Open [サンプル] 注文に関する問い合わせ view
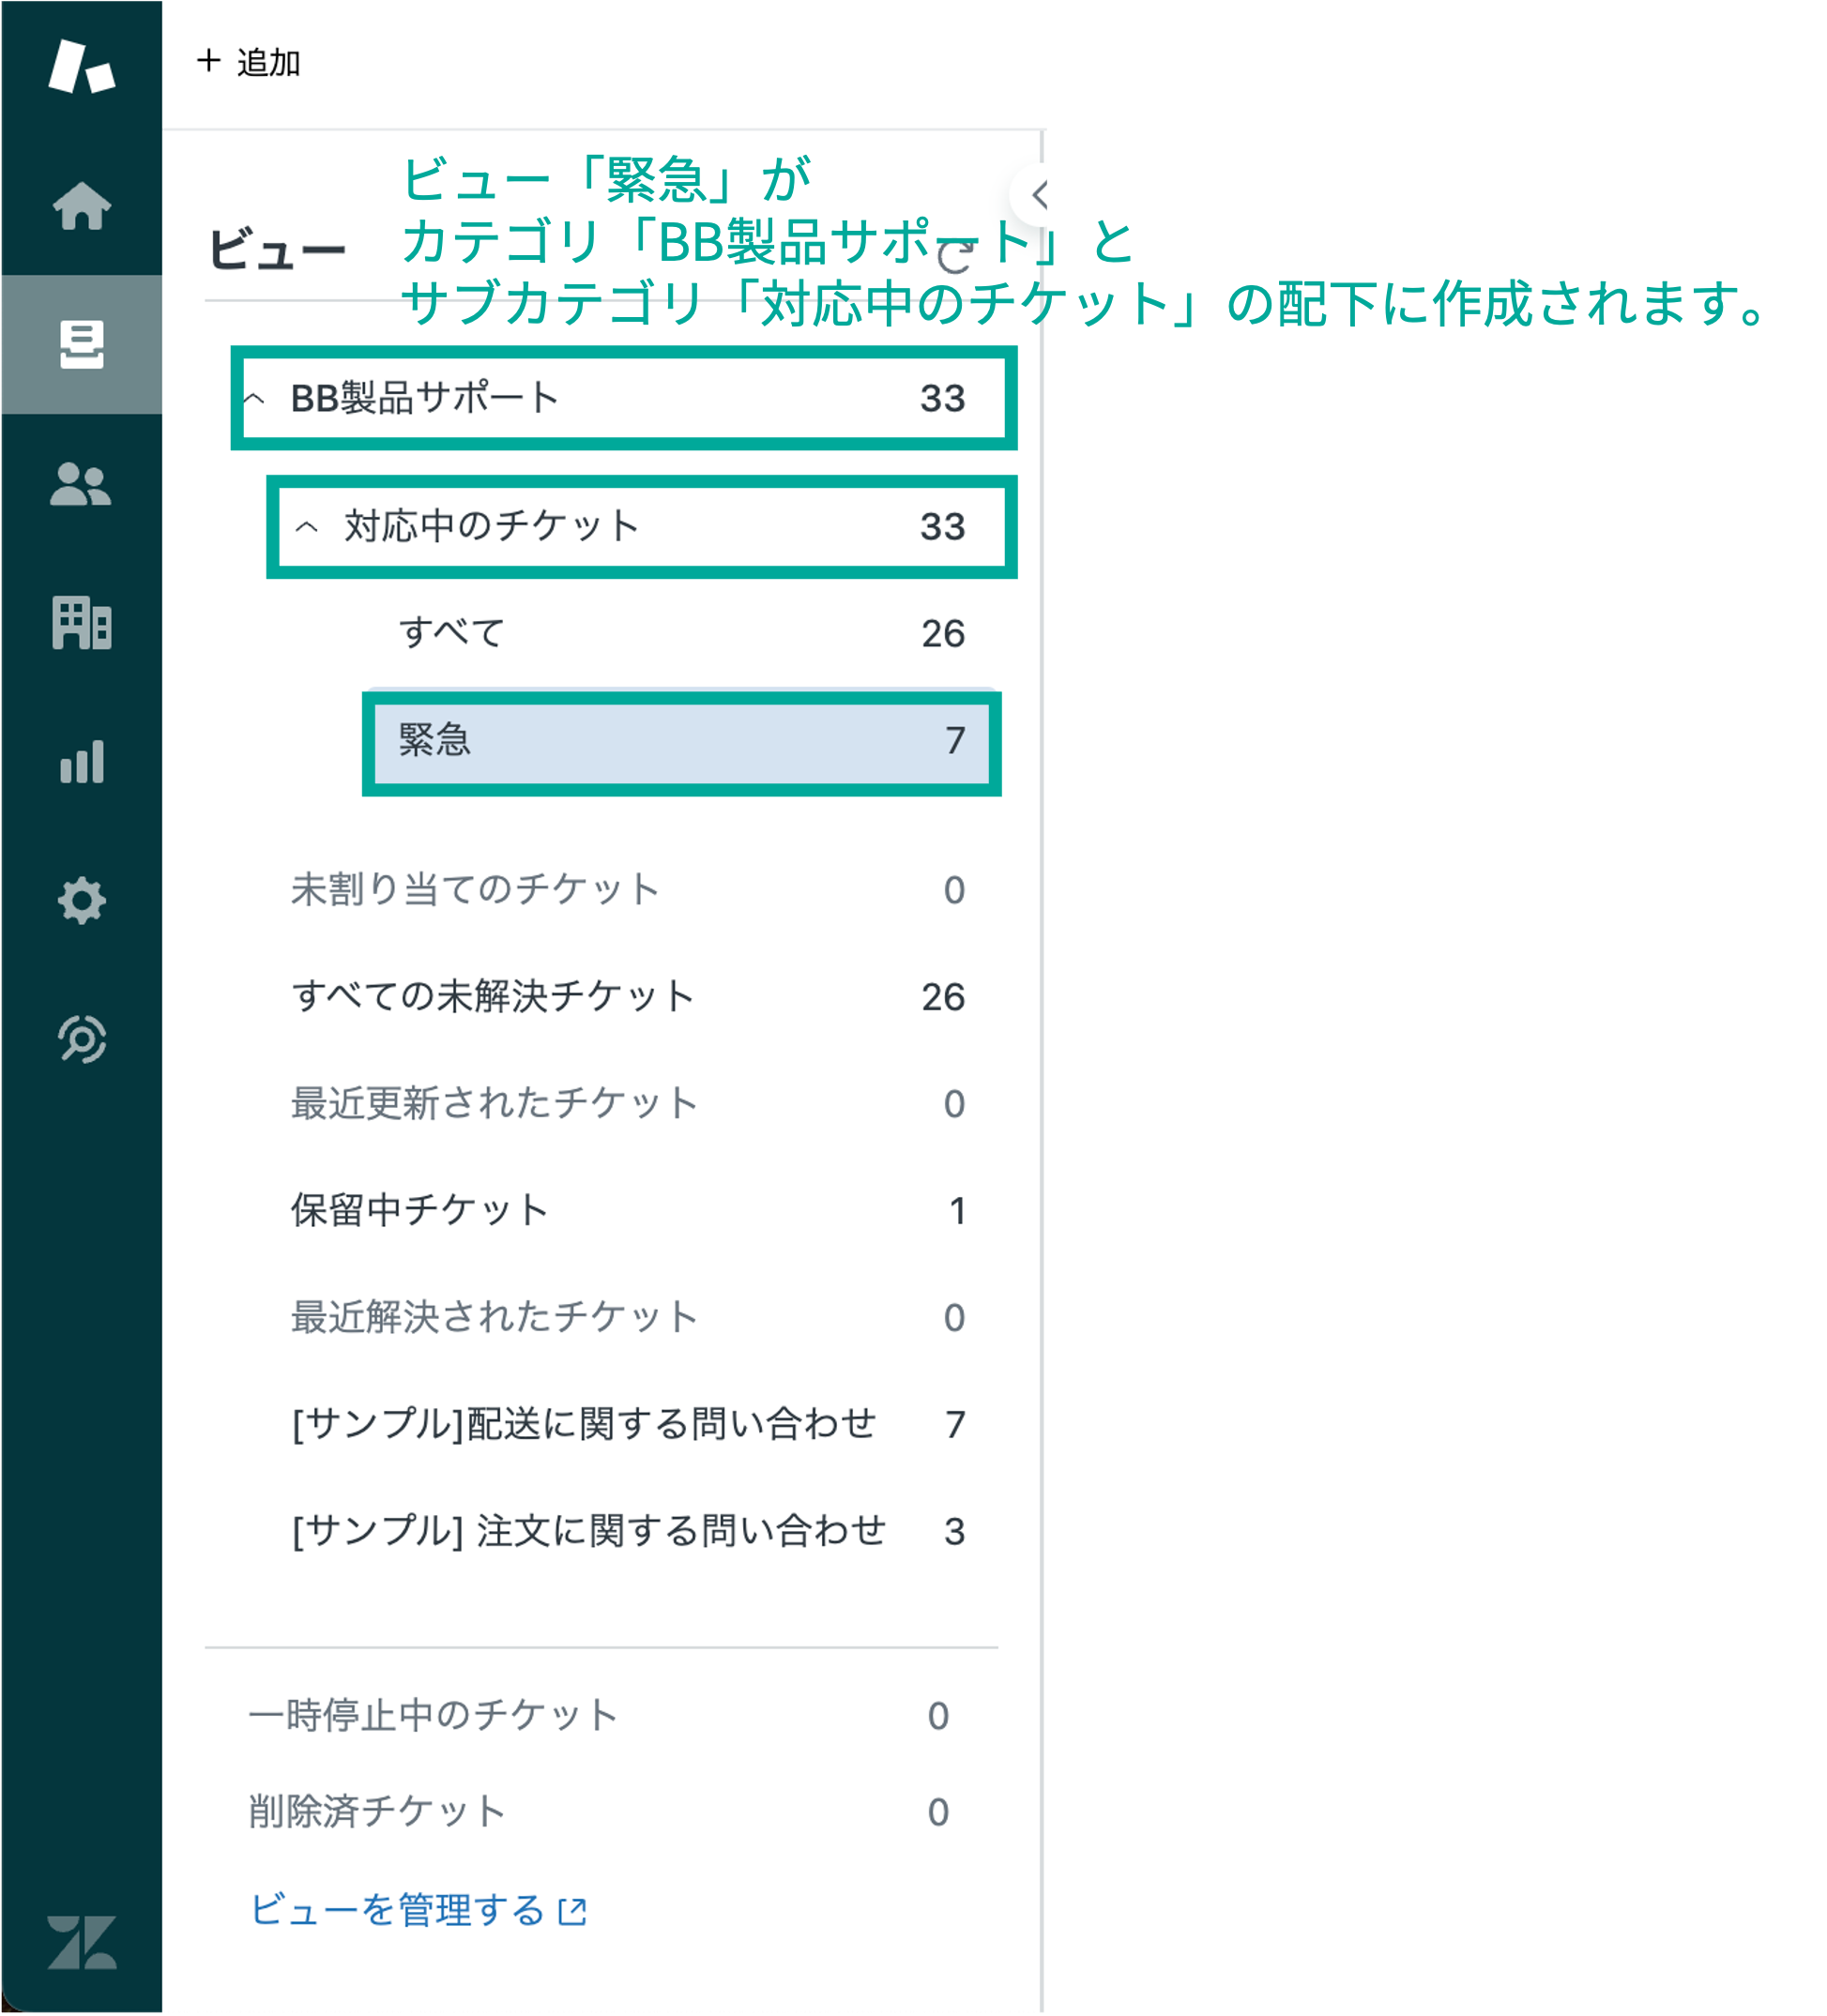Screen dimensions: 1827x2016 point(627,1532)
